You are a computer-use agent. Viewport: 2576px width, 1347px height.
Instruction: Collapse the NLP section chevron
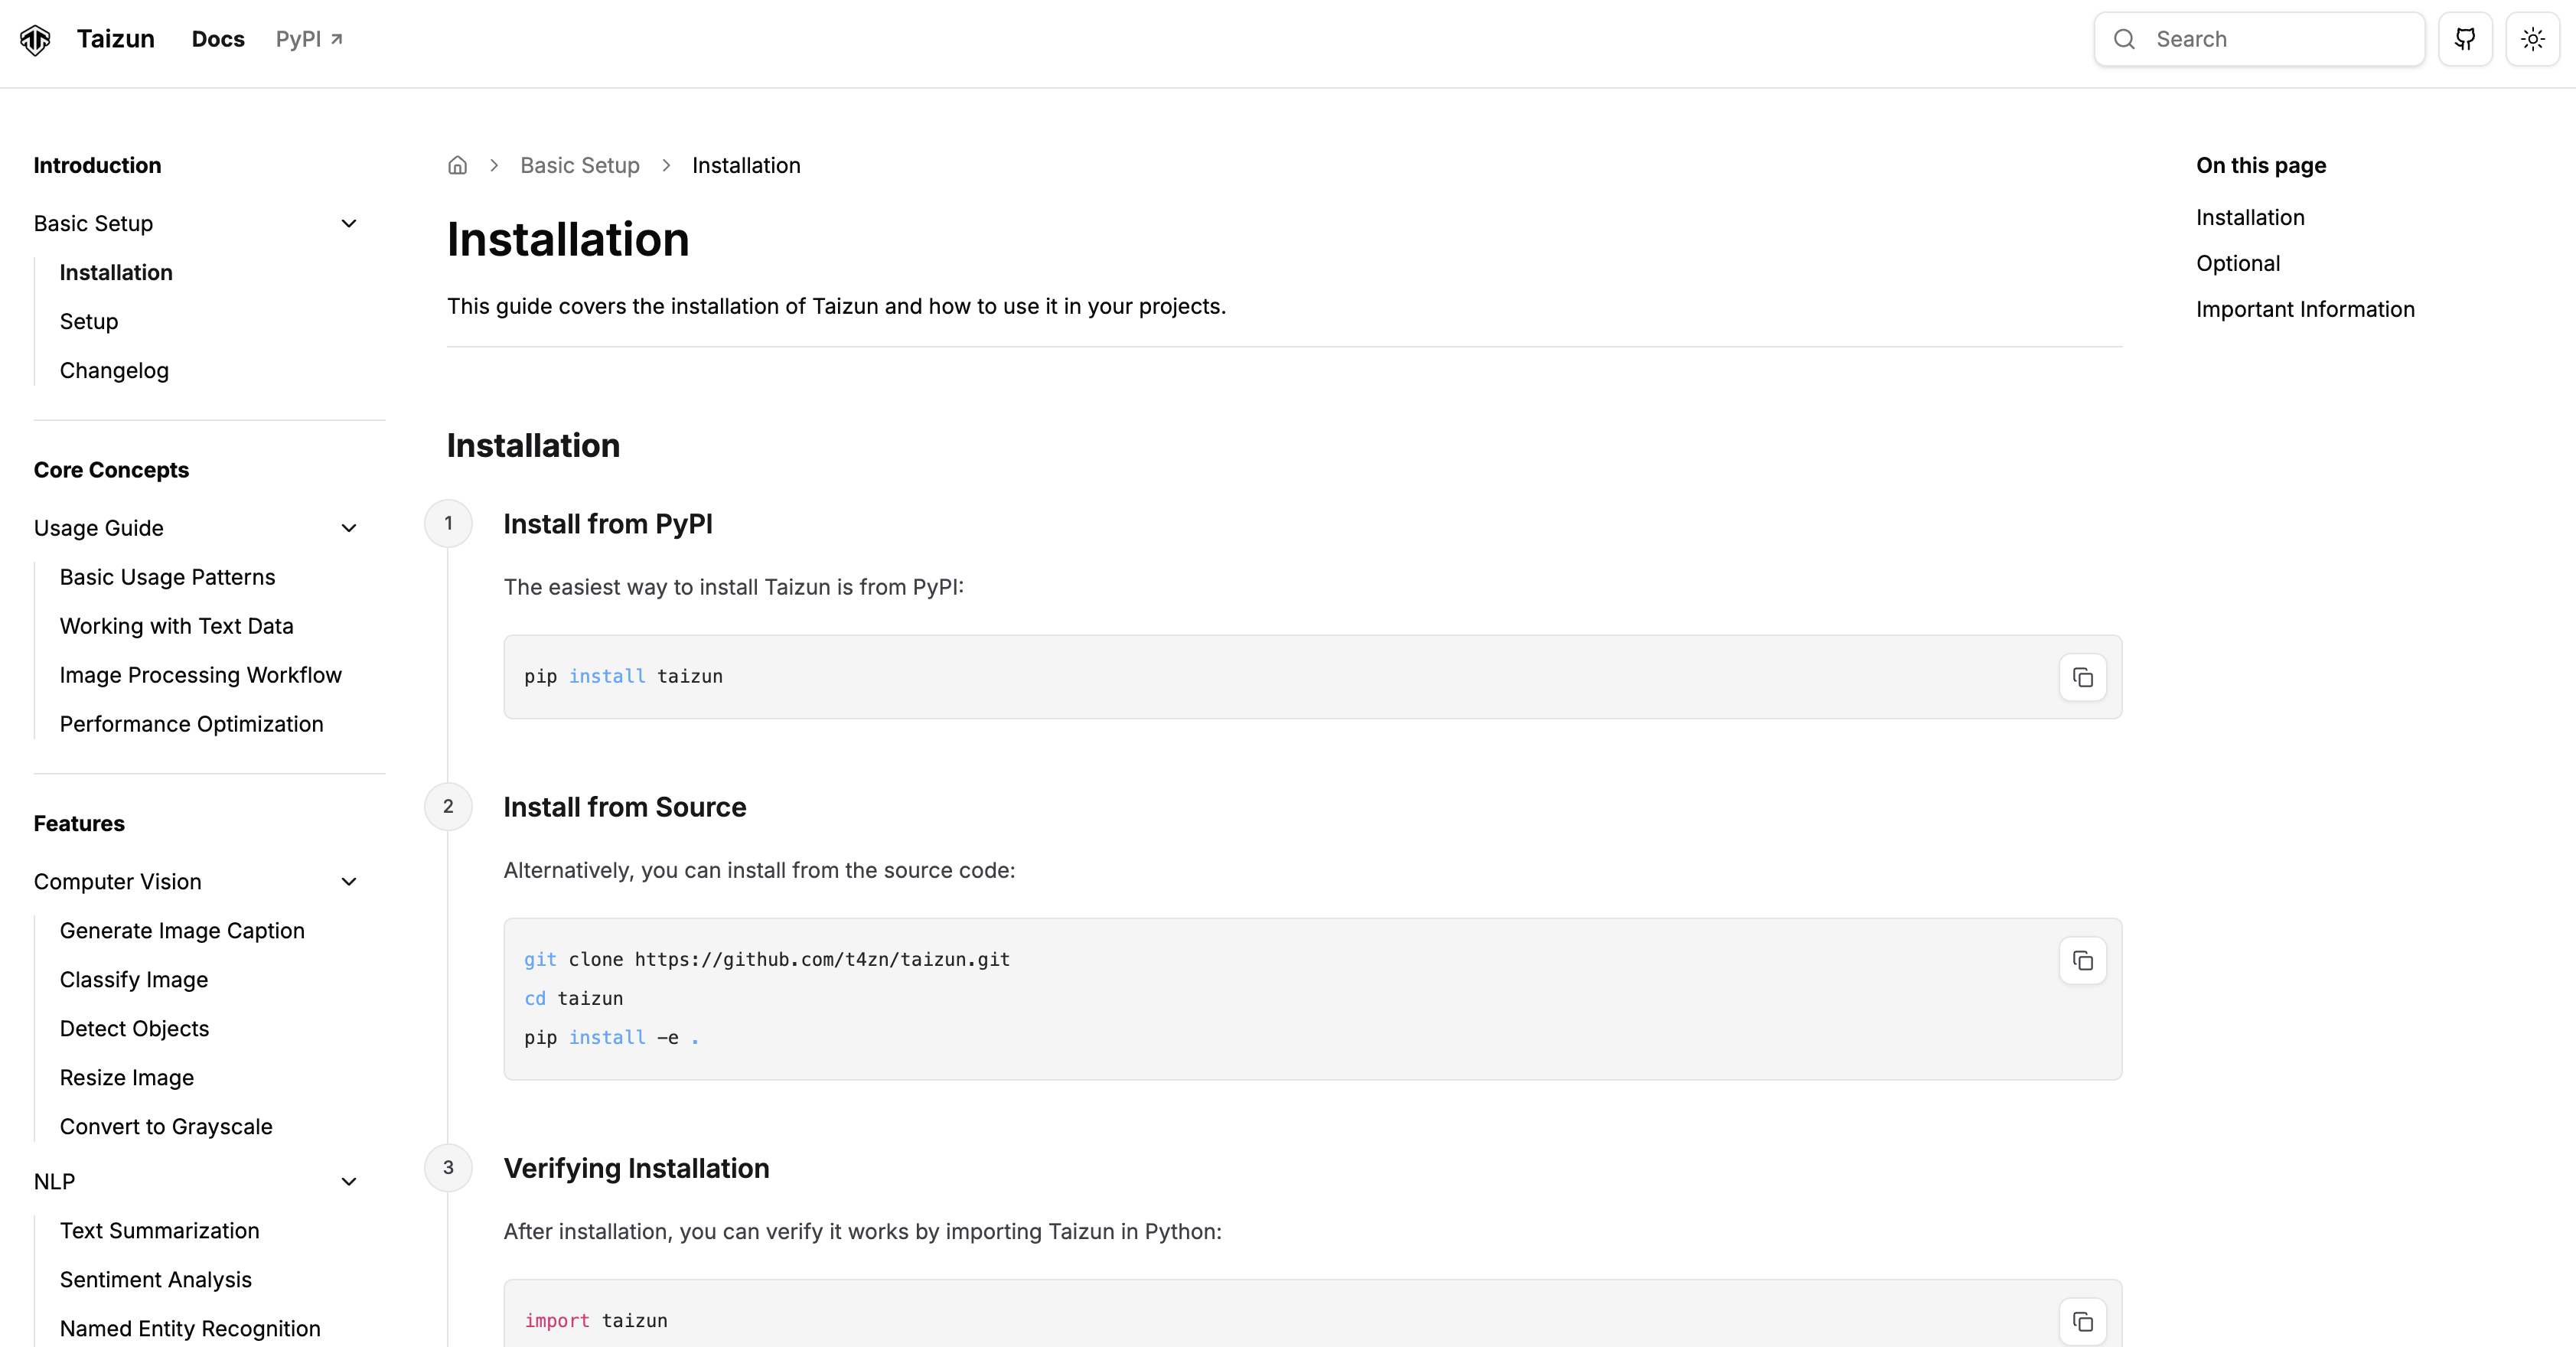coord(349,1182)
